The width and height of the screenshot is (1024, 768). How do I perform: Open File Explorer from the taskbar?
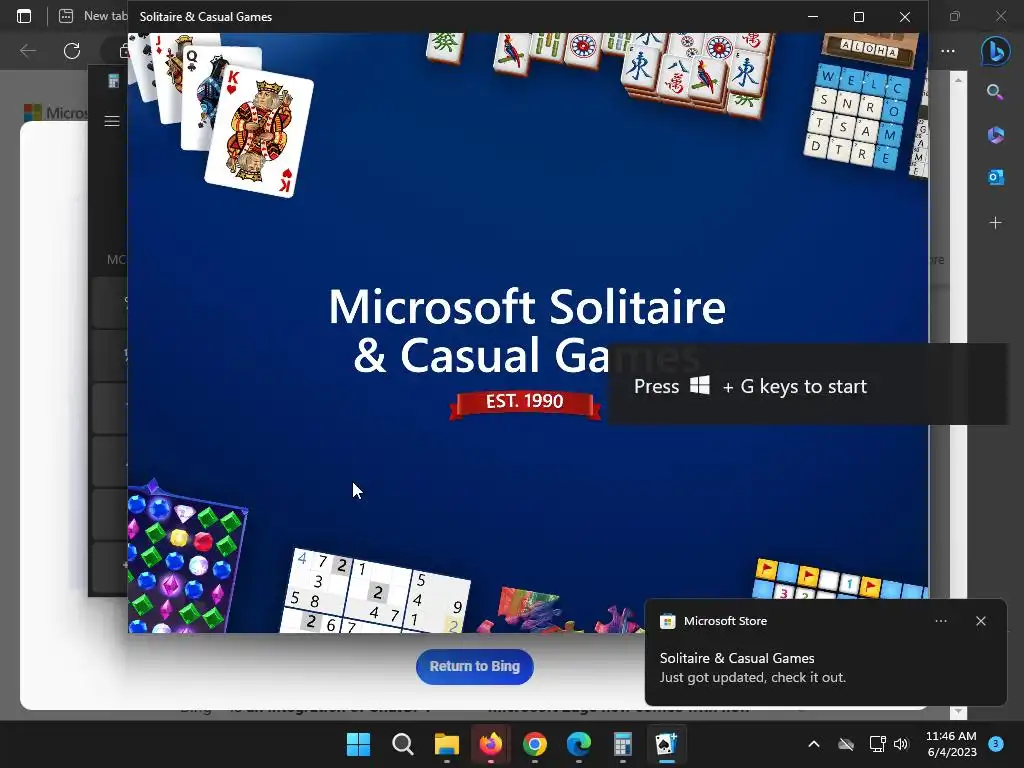point(447,744)
